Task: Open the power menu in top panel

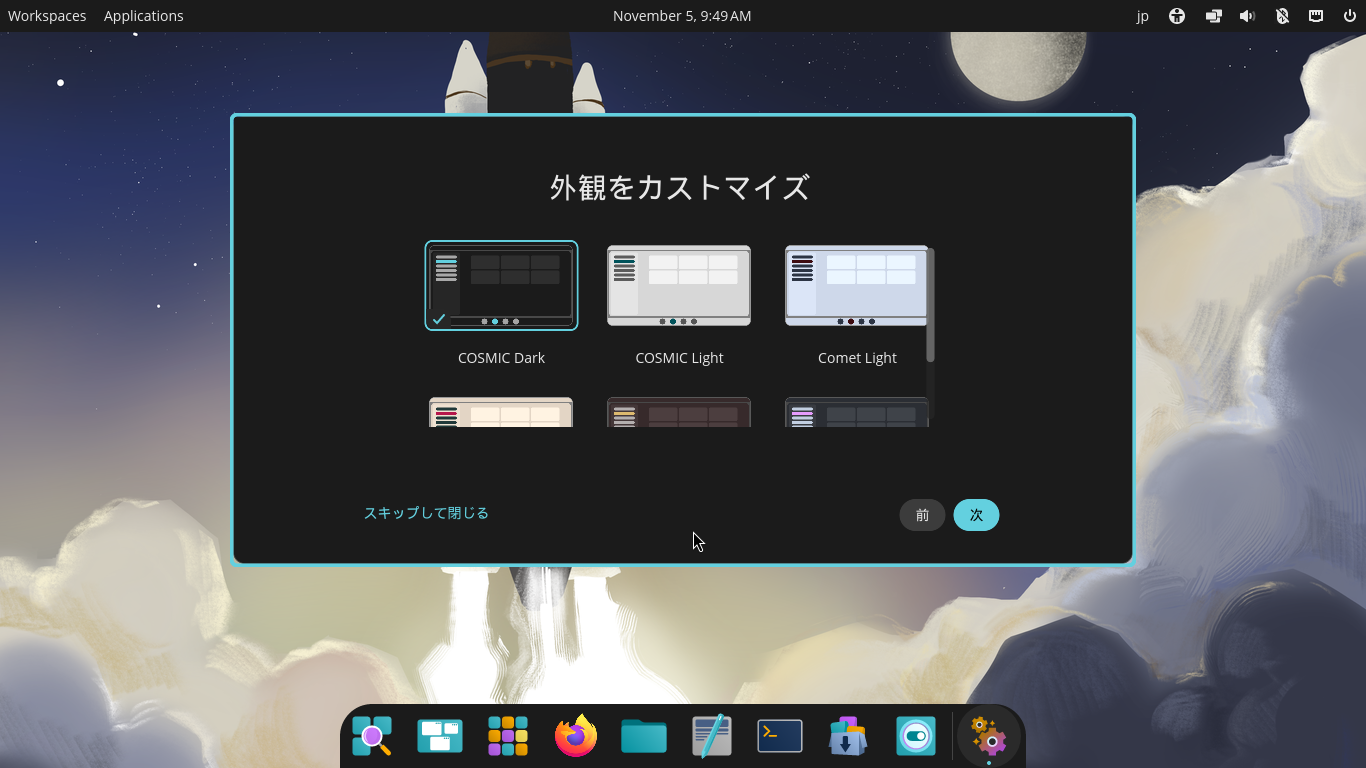Action: click(1350, 16)
